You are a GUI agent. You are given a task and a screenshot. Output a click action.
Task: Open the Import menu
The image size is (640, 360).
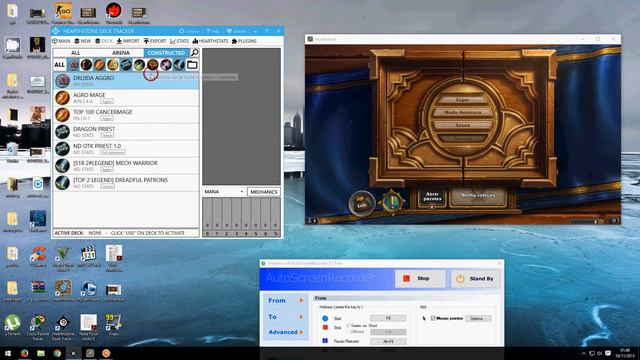[128, 41]
